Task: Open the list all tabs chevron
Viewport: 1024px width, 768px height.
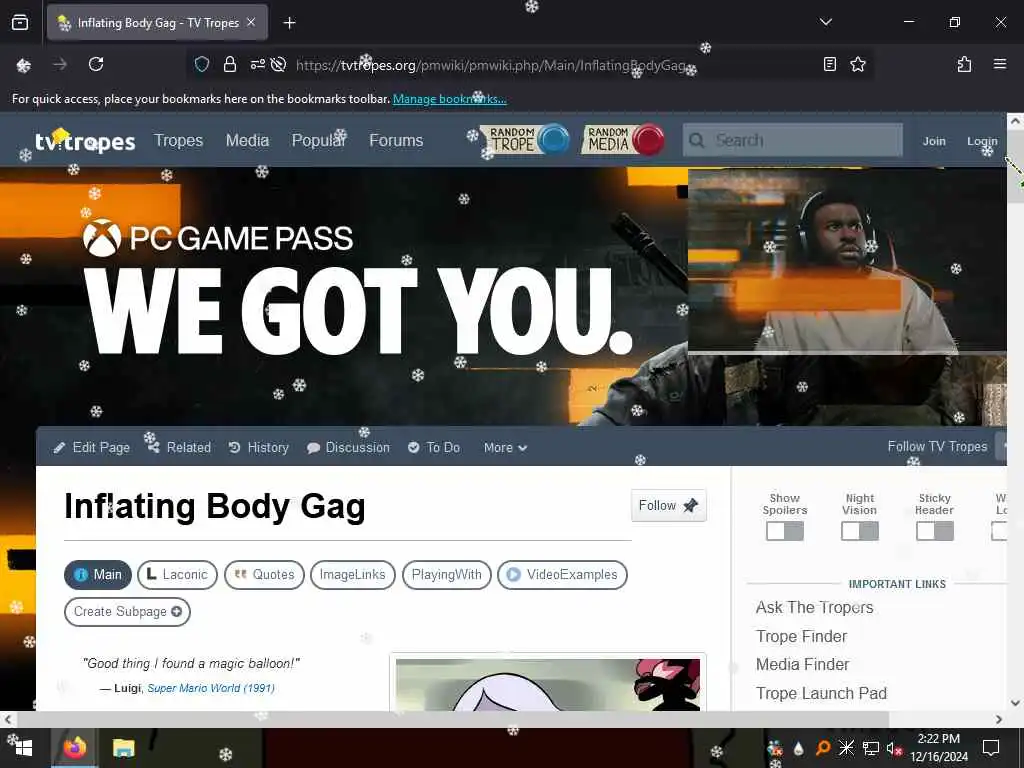Action: coord(825,22)
